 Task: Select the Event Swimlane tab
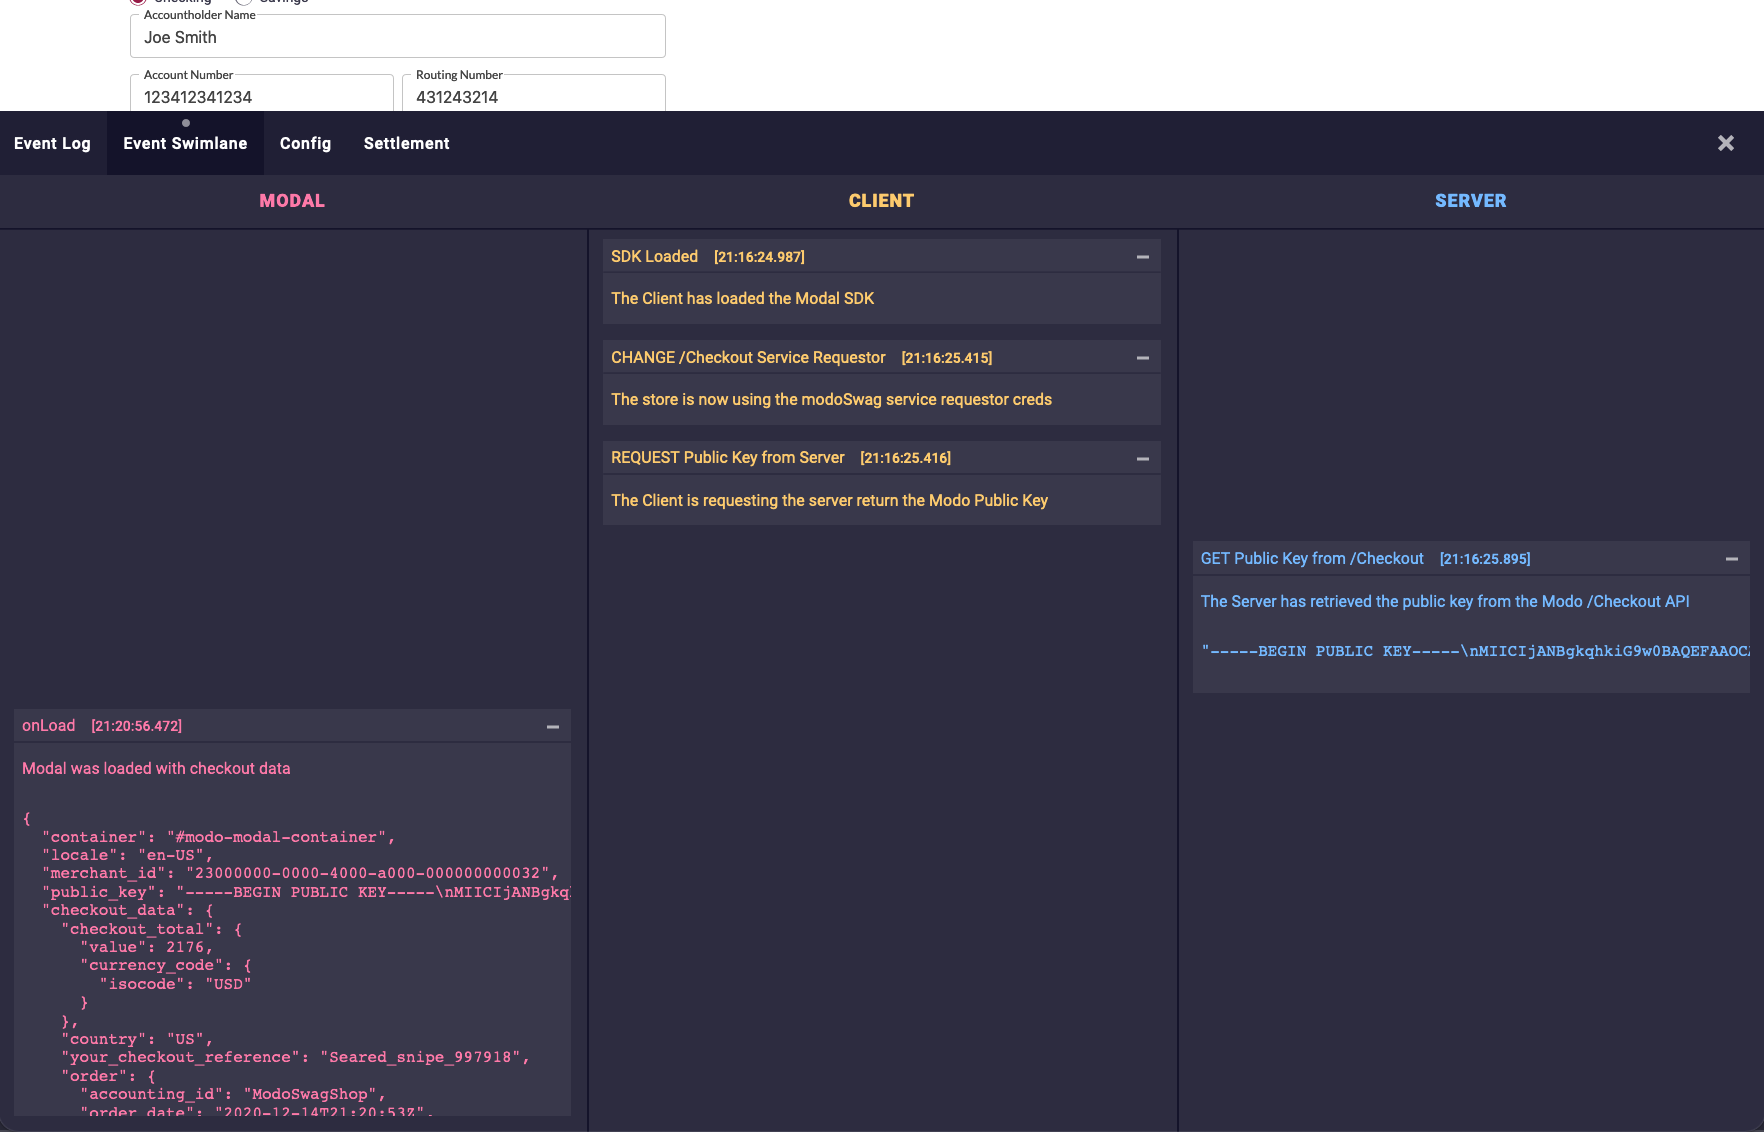tap(185, 143)
